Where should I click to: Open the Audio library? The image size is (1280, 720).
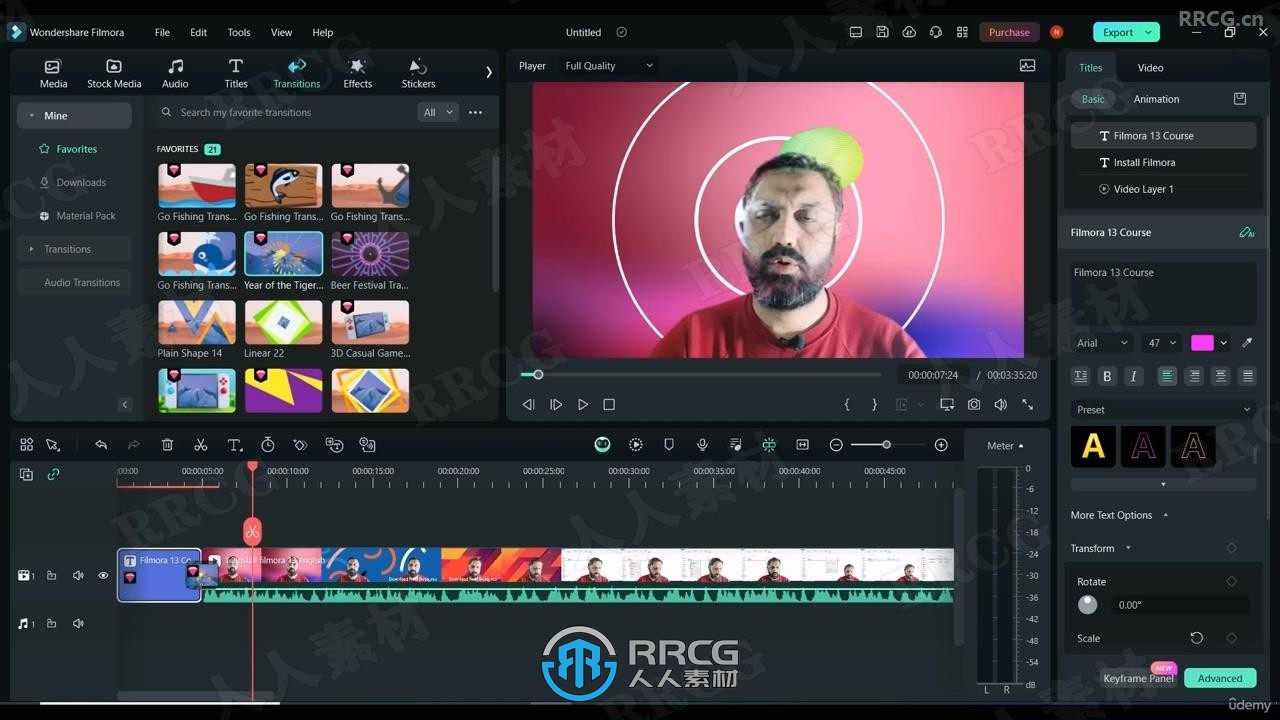175,73
